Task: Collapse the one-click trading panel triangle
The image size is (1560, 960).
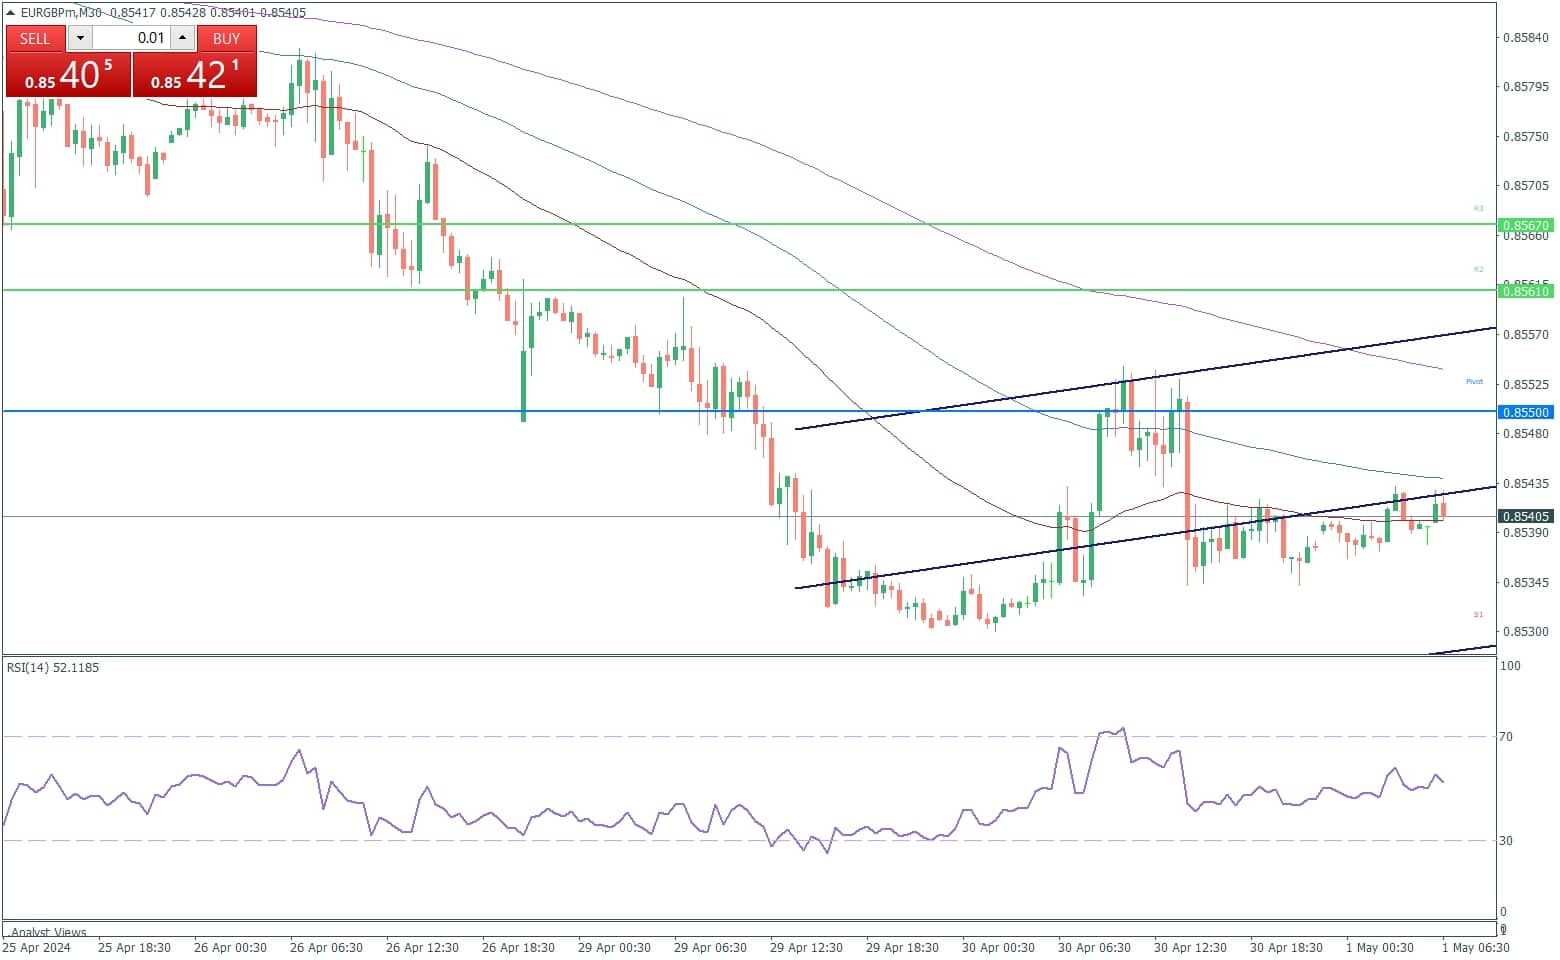Action: coord(11,13)
